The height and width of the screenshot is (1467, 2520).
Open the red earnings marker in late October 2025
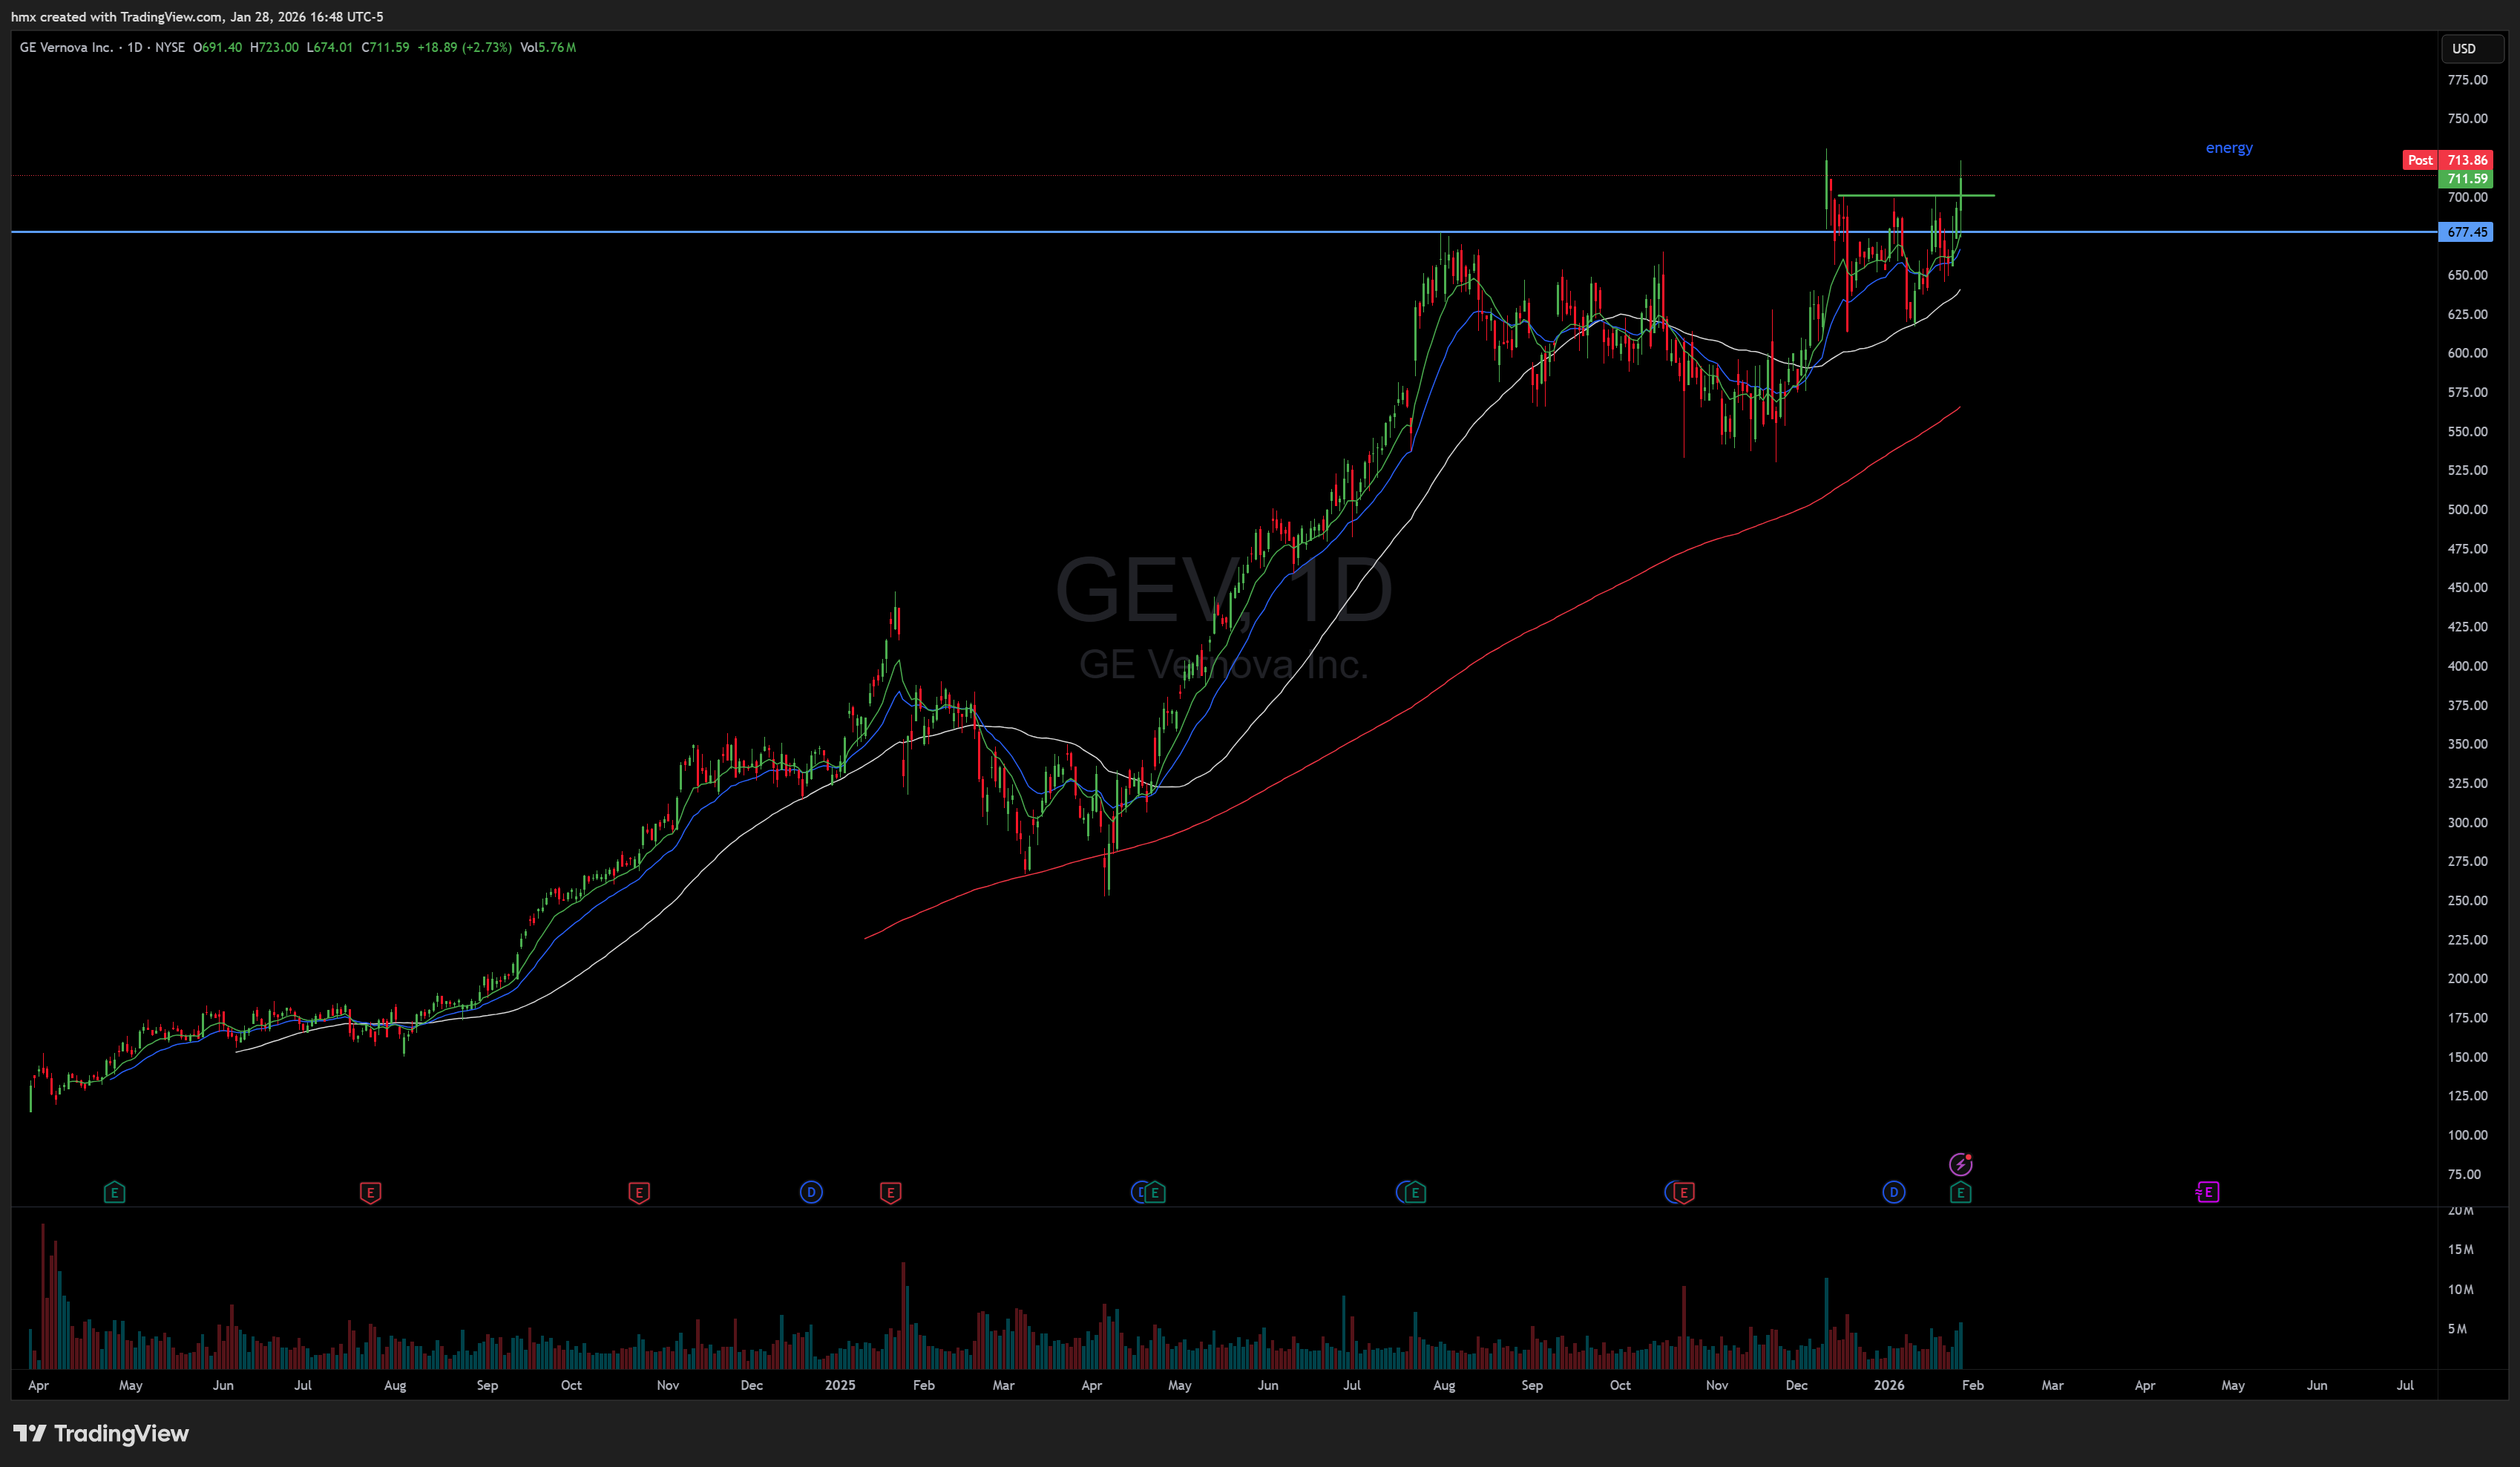(x=1684, y=1192)
